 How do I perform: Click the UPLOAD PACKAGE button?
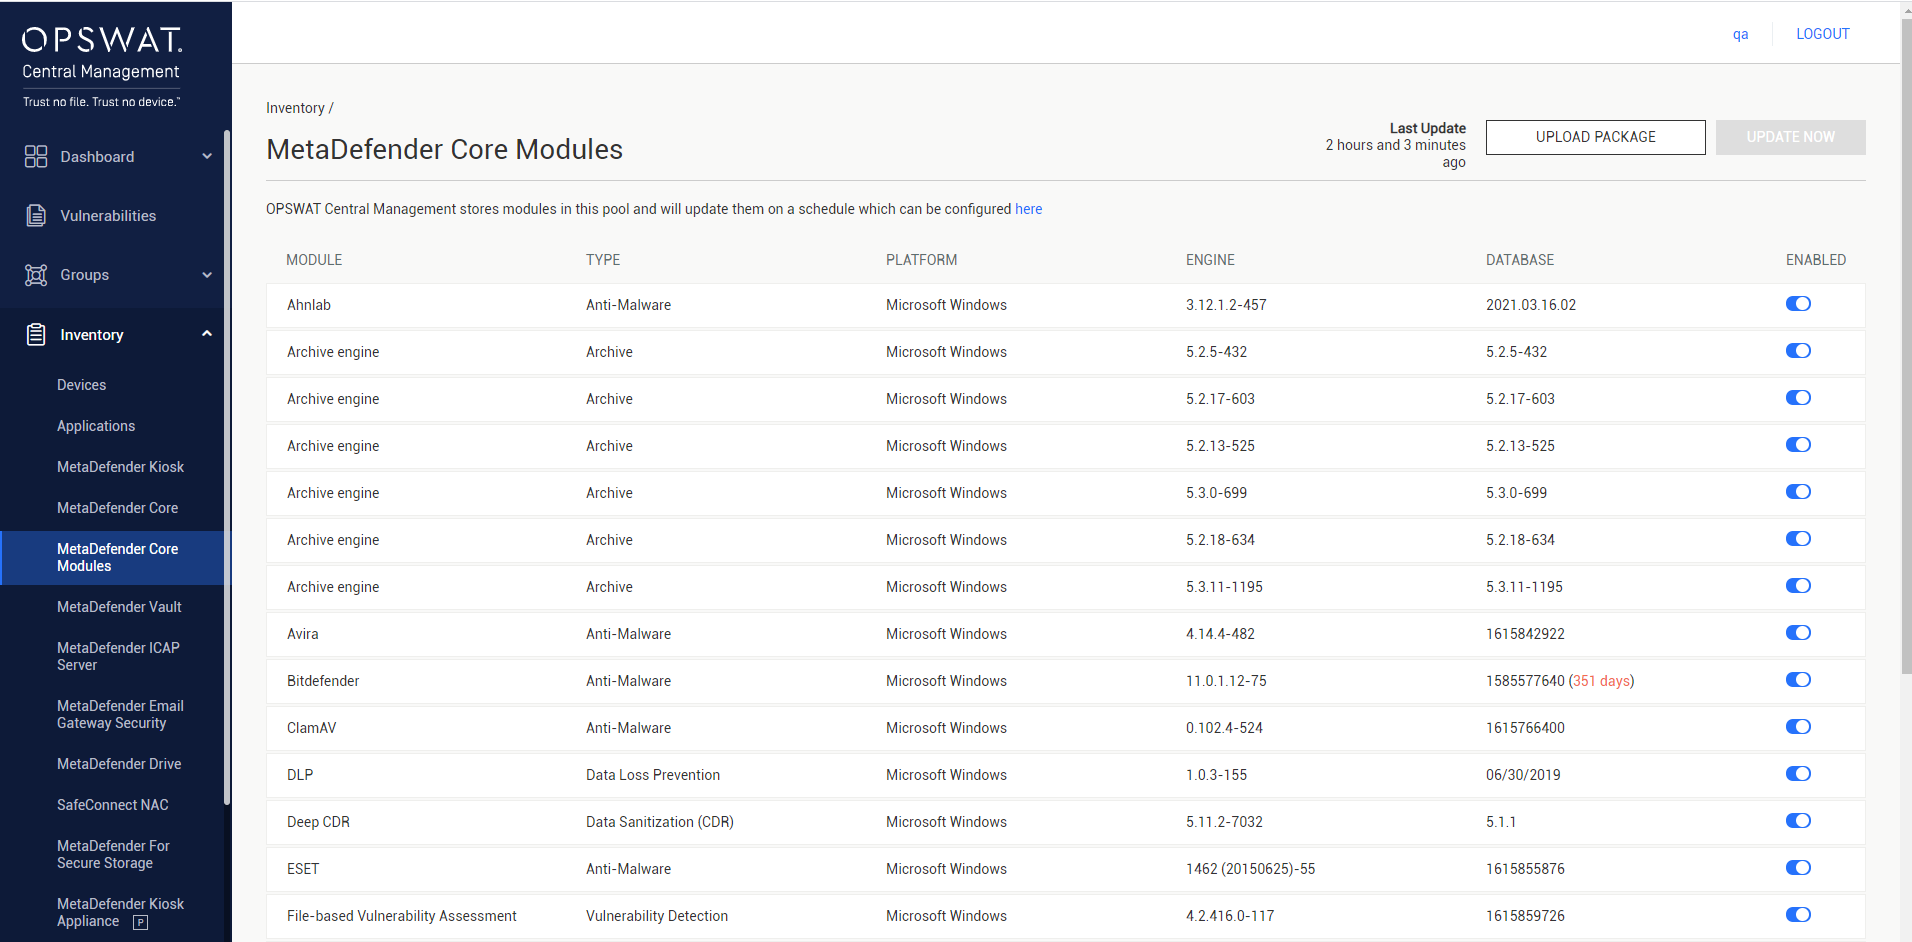pyautogui.click(x=1596, y=137)
